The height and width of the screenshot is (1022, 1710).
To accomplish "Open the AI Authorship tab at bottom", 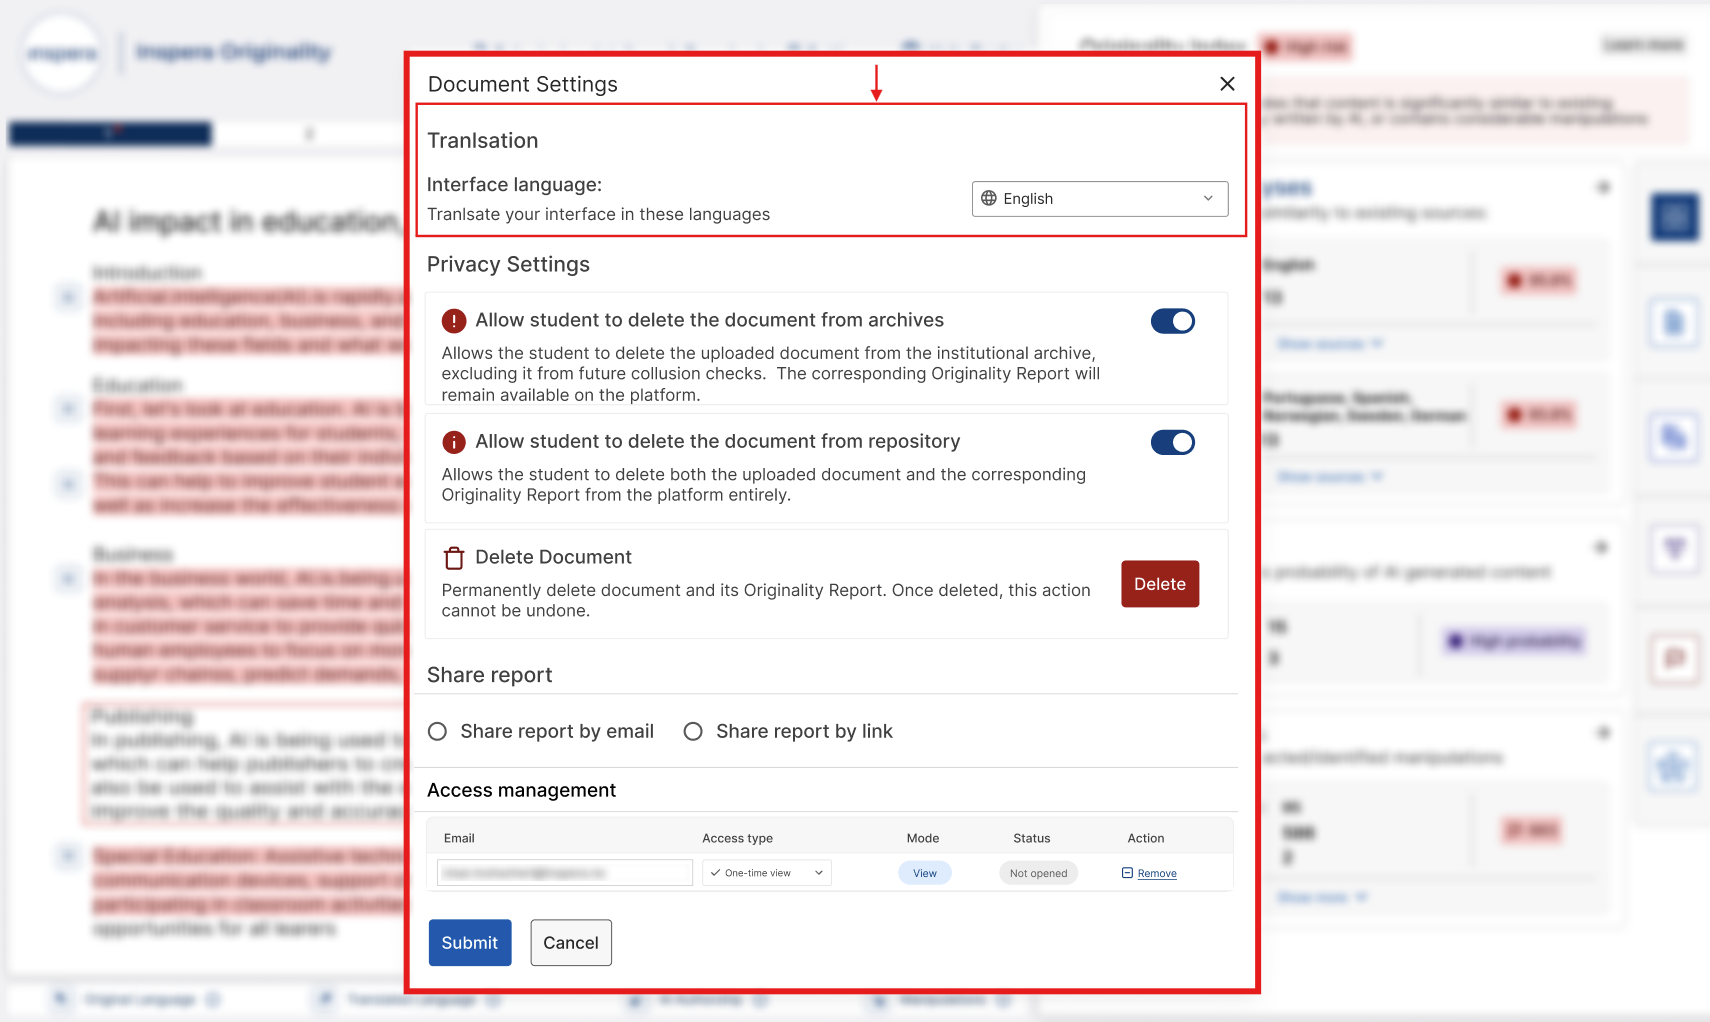I will 700,999.
